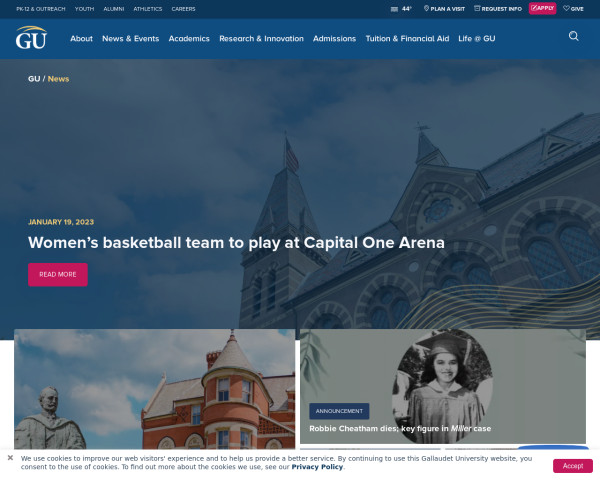Viewport: 600px width, 480px height.
Task: Open the About menu
Action: [82, 39]
